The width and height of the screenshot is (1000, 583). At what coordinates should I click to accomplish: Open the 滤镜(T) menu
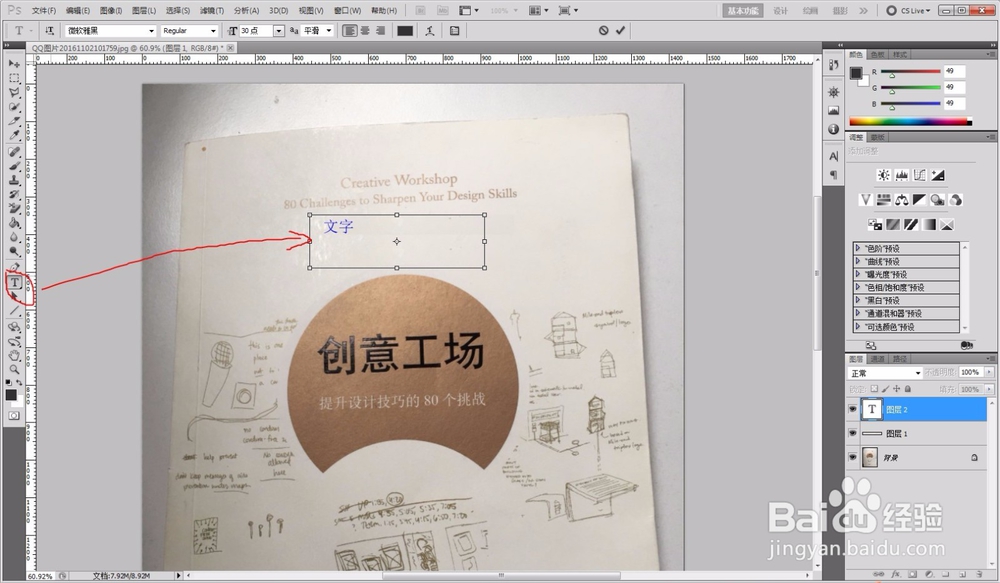pyautogui.click(x=212, y=10)
